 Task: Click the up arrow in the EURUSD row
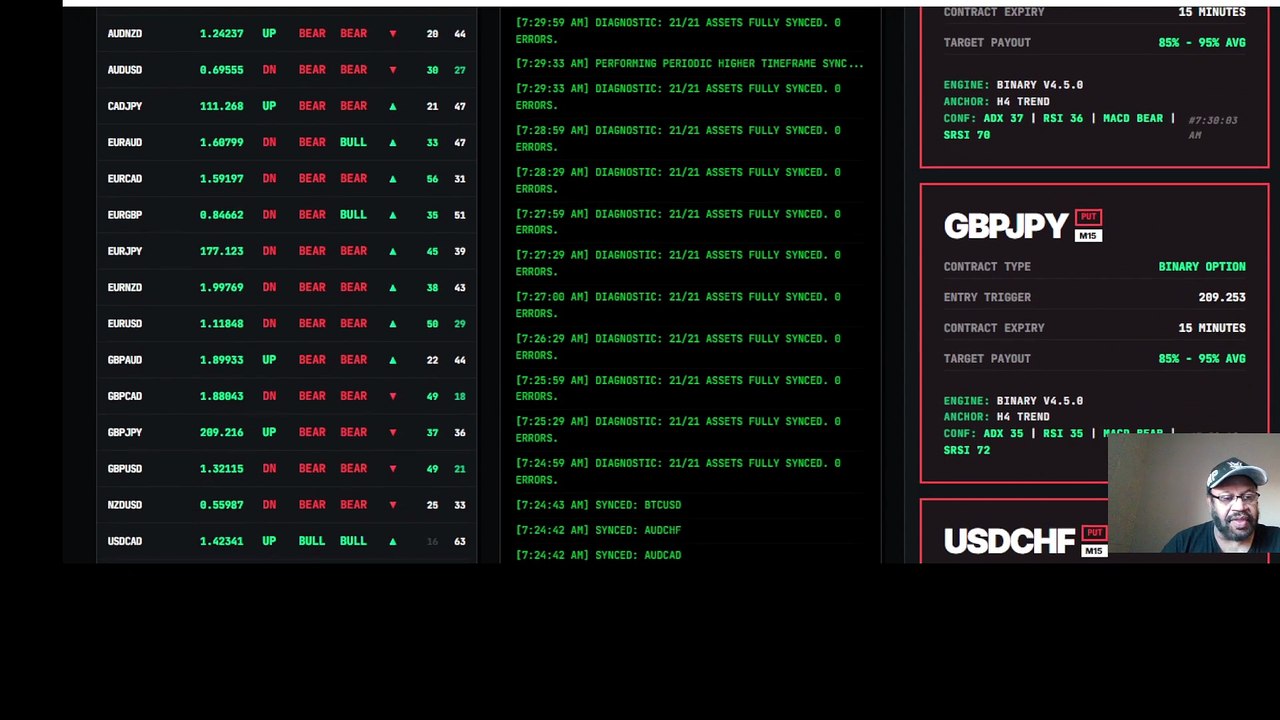[x=392, y=323]
